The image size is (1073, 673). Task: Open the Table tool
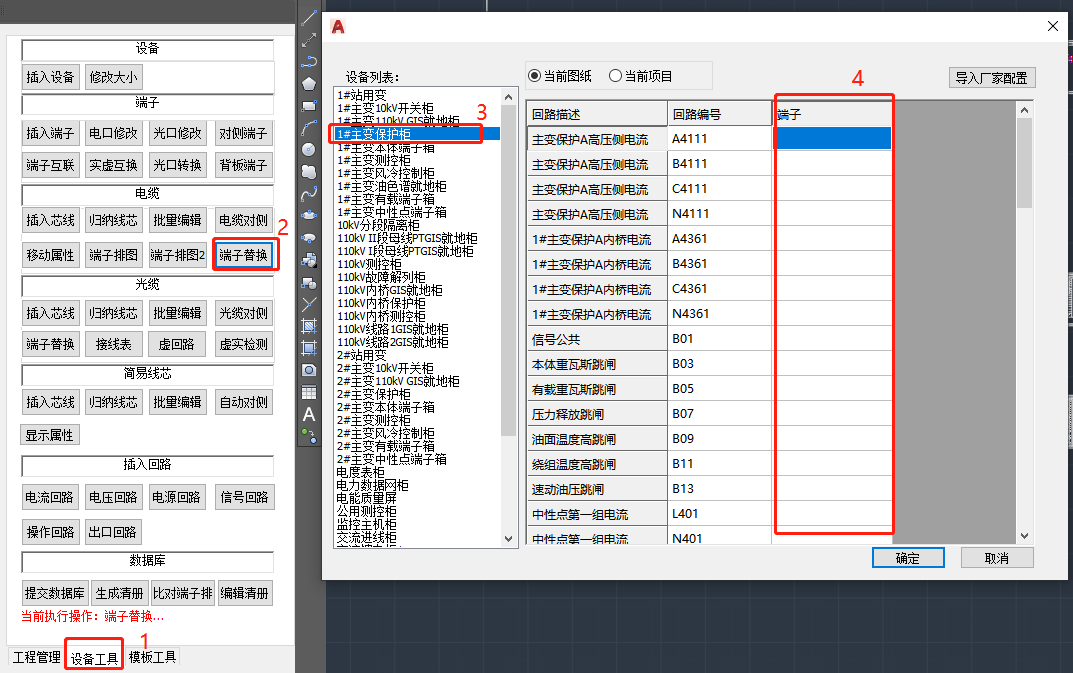pyautogui.click(x=310, y=392)
